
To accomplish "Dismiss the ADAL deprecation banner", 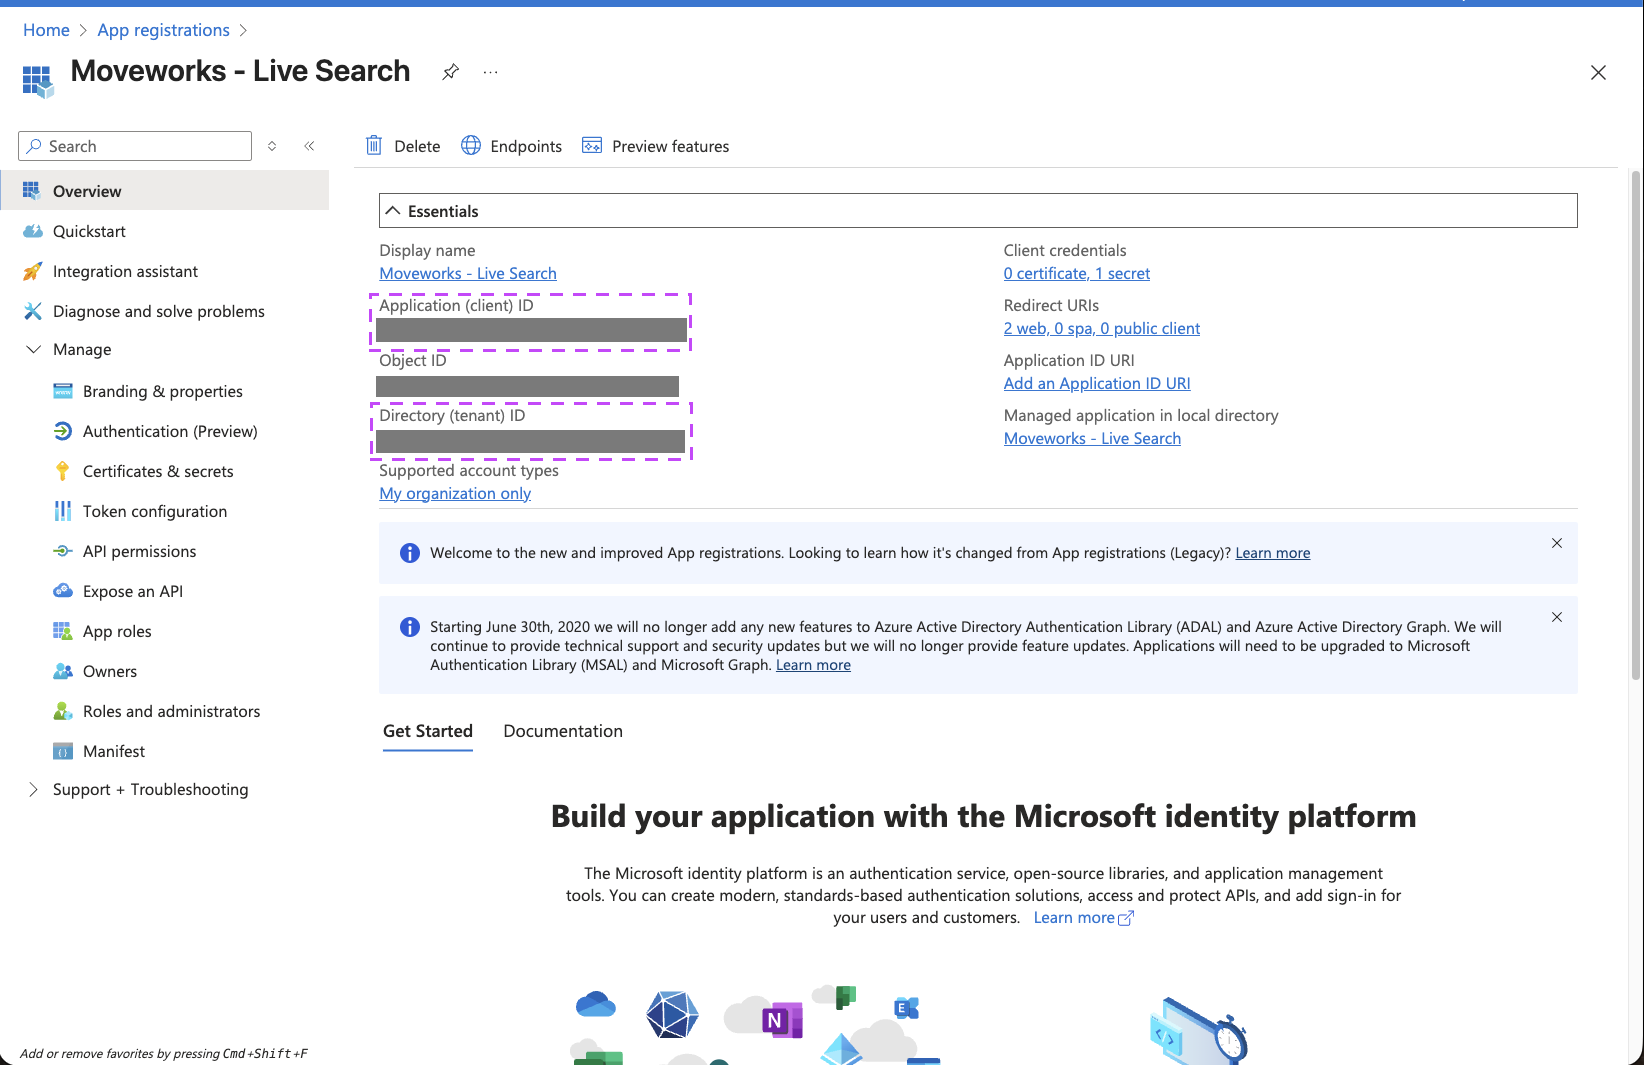I will point(1557,617).
